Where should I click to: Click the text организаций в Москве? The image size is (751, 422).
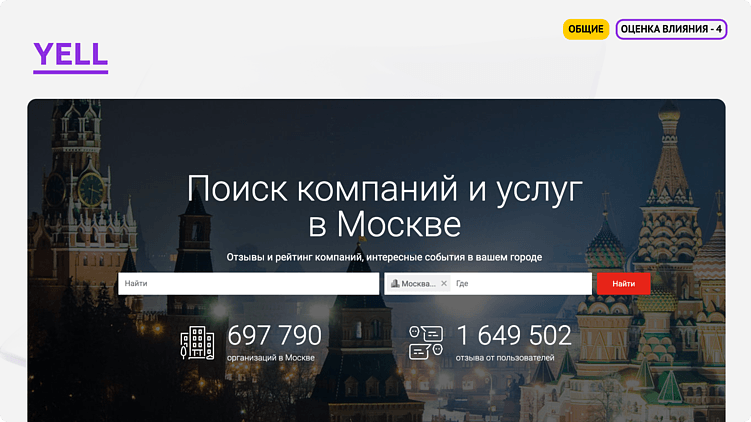(271, 358)
